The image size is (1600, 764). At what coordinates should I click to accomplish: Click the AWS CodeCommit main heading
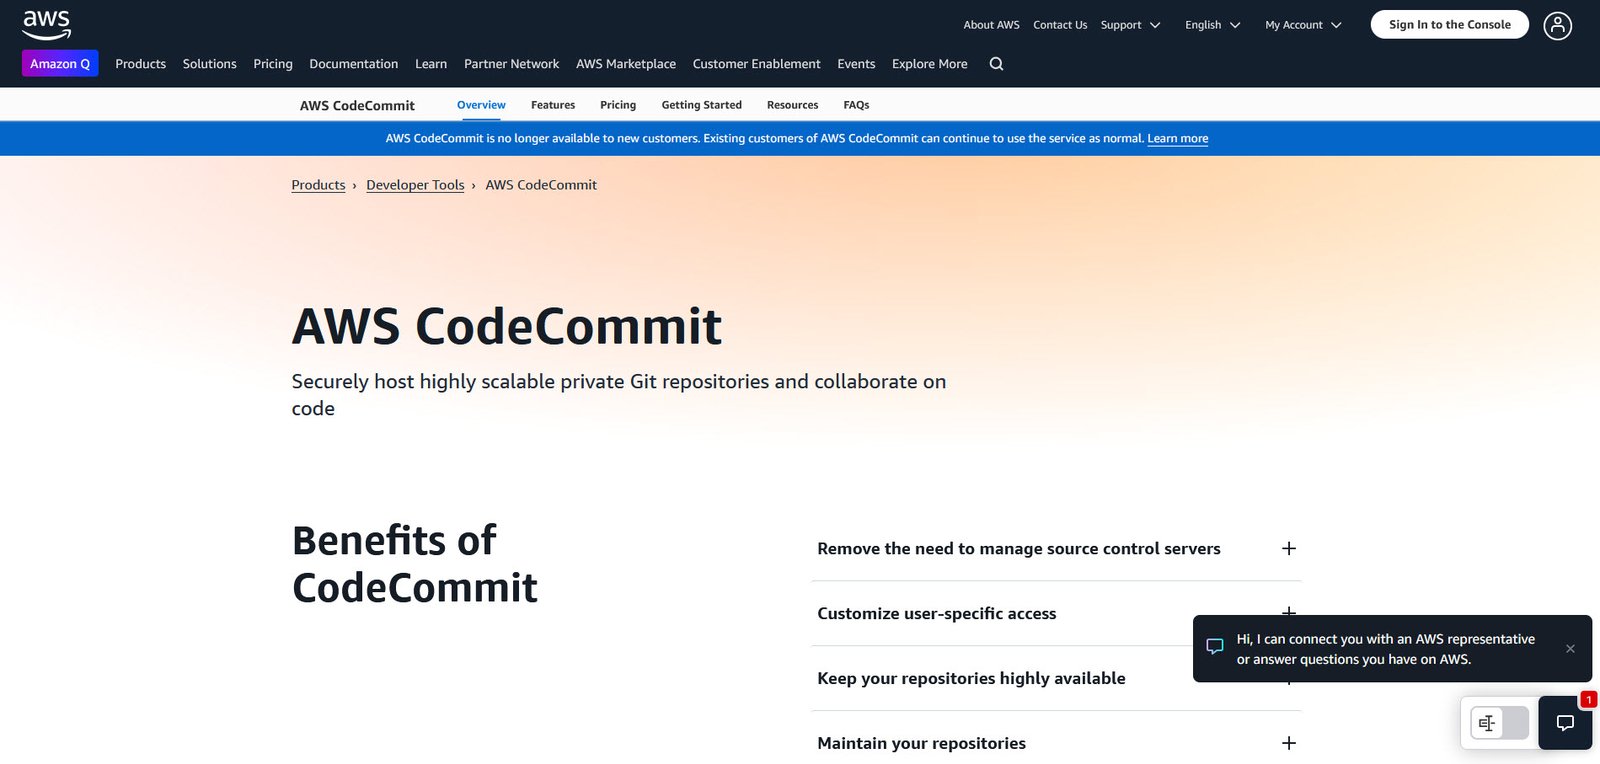point(507,327)
